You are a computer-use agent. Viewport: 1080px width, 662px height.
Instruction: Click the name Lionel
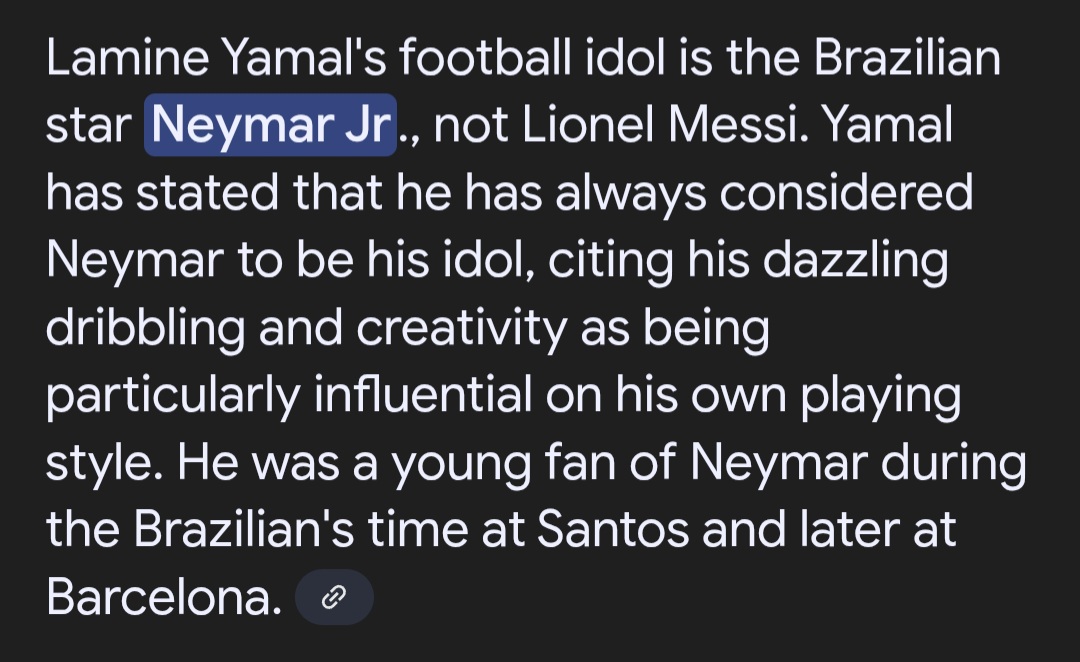588,125
